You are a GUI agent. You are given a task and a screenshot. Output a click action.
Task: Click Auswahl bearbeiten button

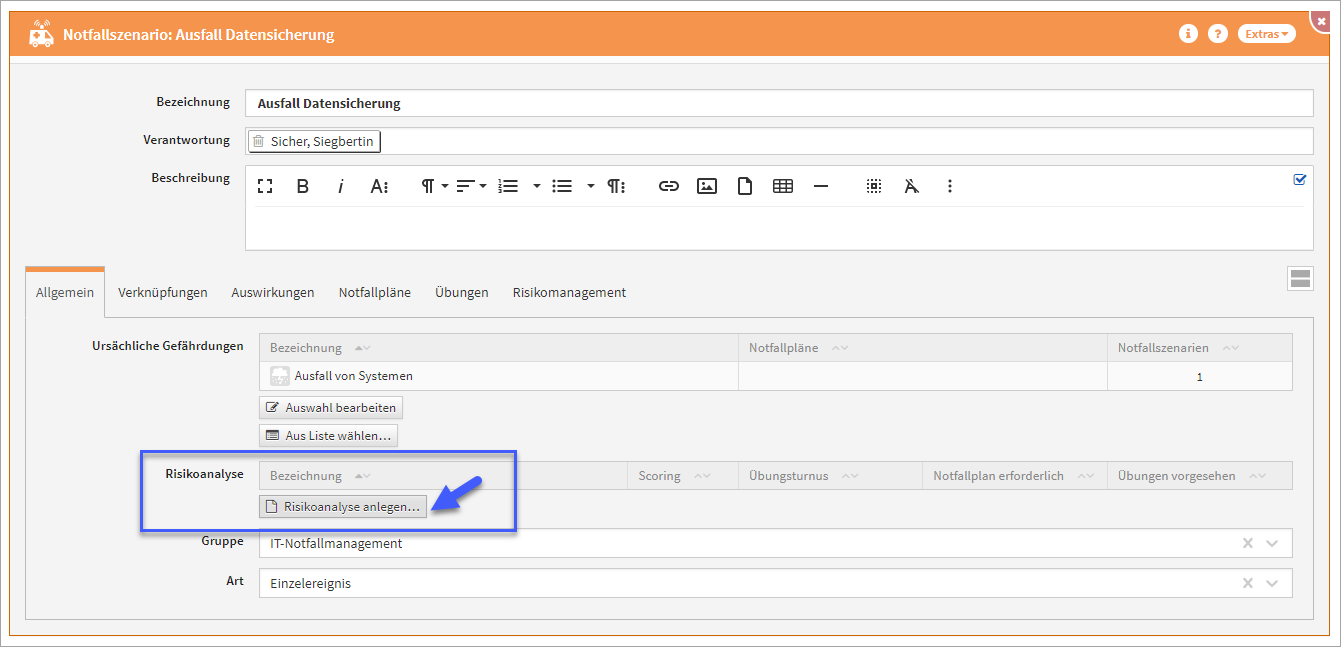point(331,407)
